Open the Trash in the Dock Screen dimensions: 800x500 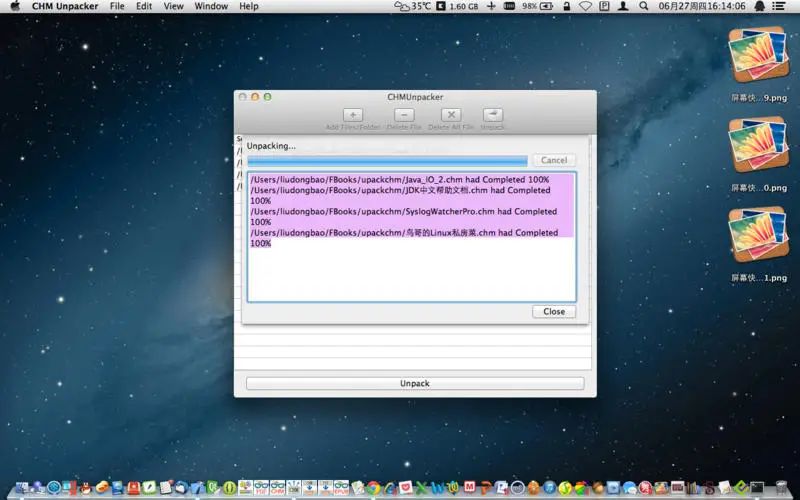pos(781,488)
